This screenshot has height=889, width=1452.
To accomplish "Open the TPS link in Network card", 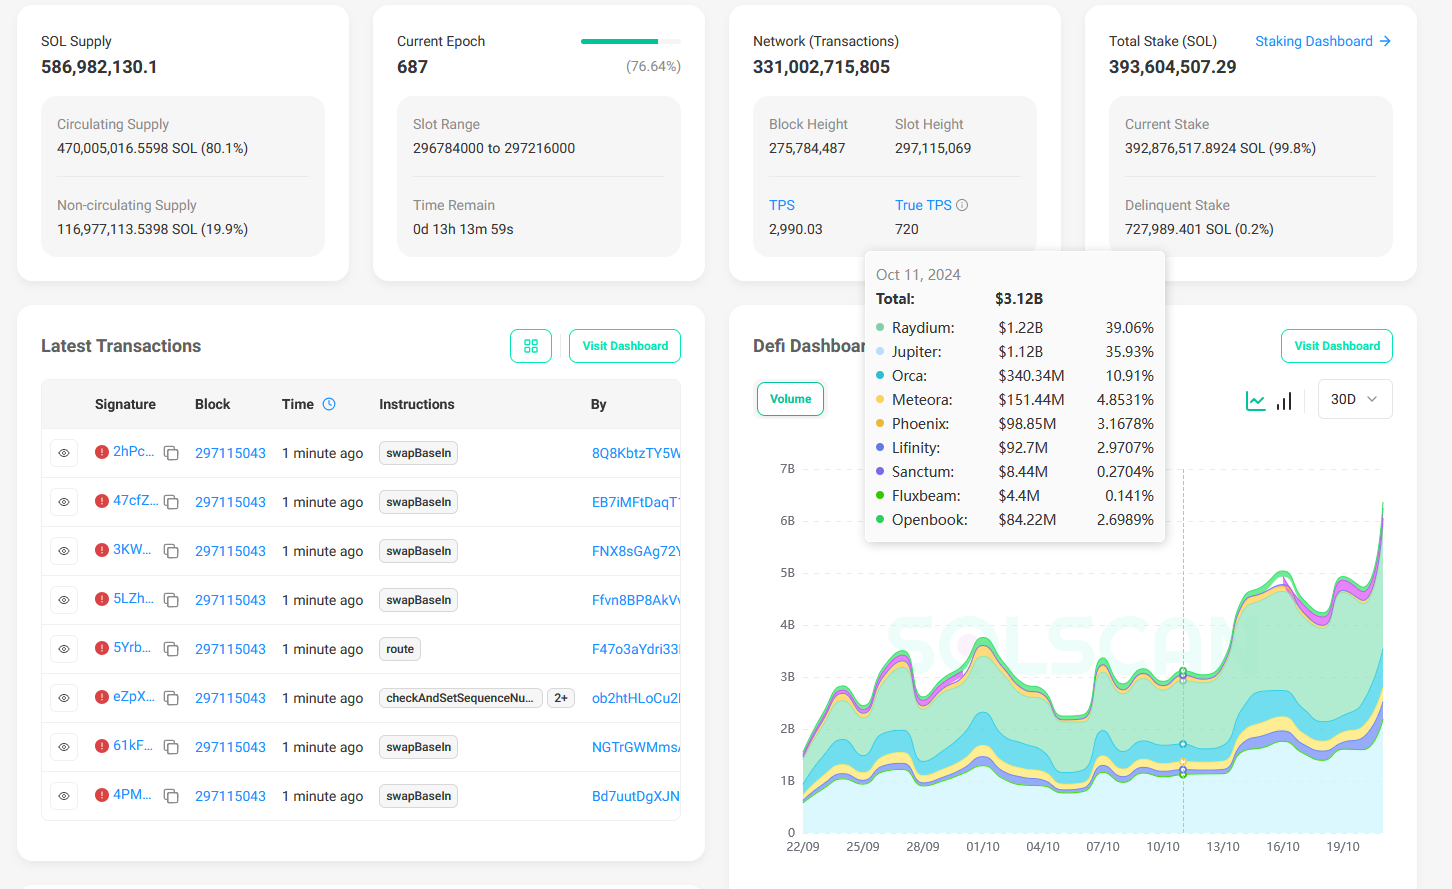I will click(x=782, y=205).
